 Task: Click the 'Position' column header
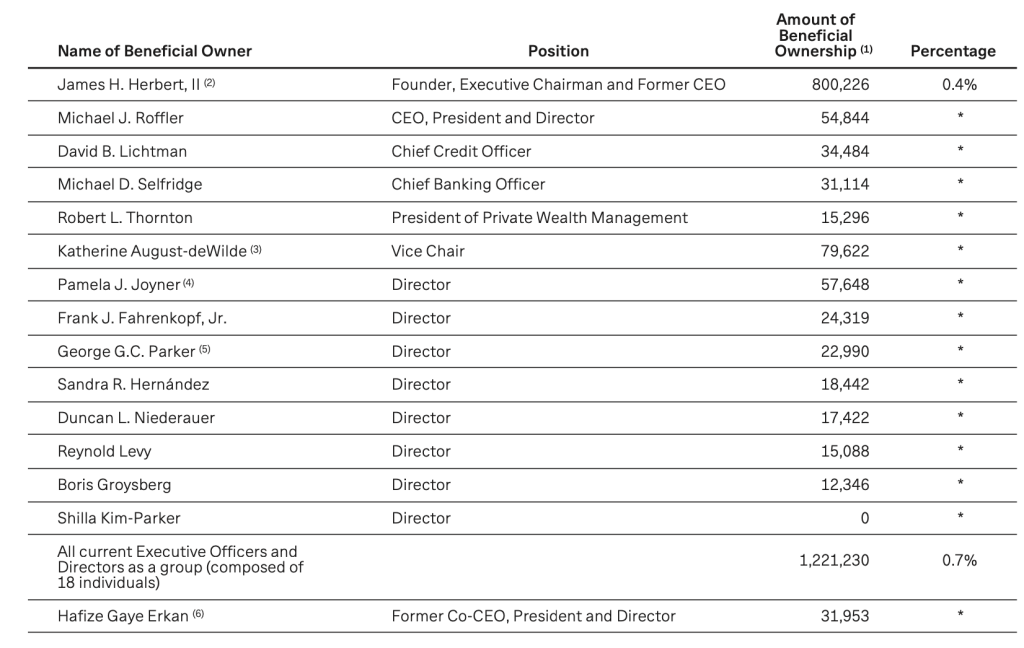558,51
